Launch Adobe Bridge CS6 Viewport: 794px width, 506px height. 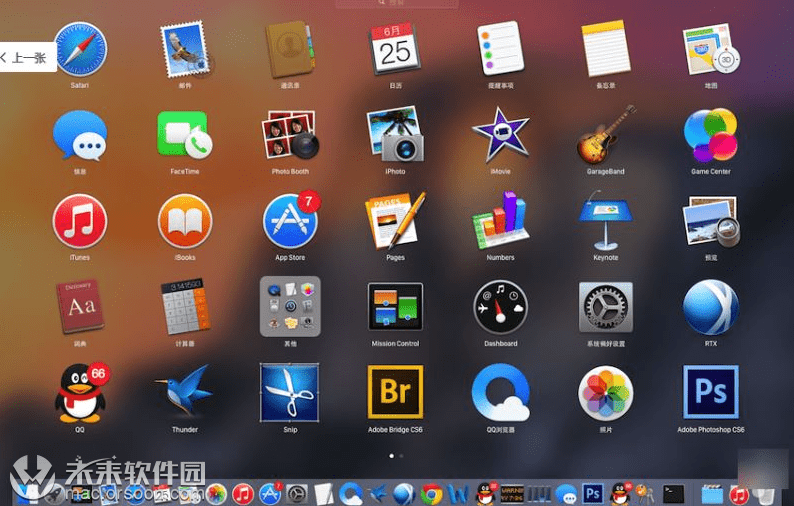tap(395, 392)
